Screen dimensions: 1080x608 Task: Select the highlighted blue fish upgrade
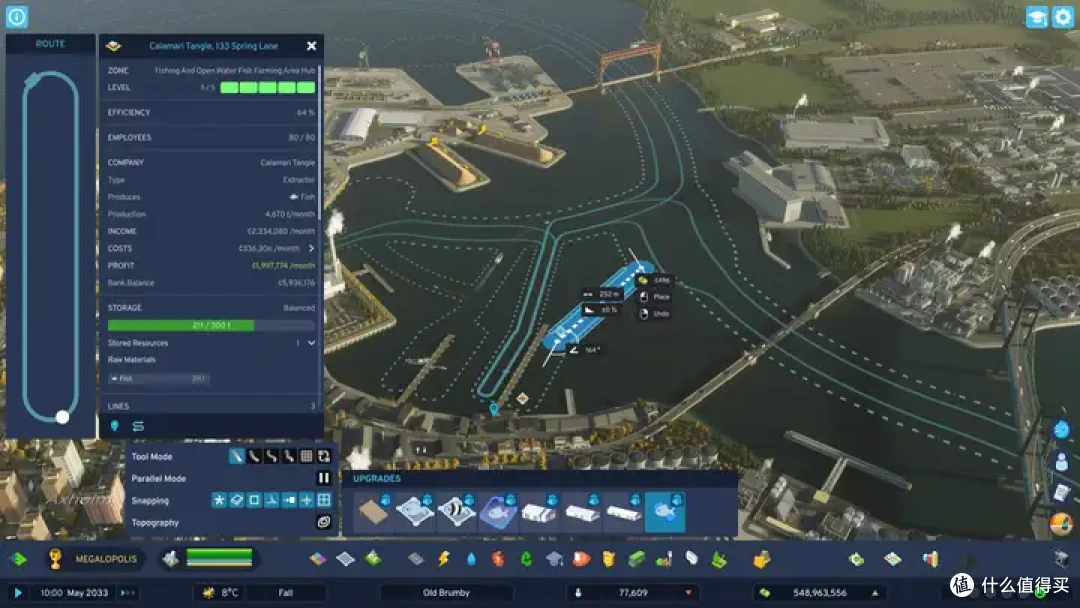[665, 511]
